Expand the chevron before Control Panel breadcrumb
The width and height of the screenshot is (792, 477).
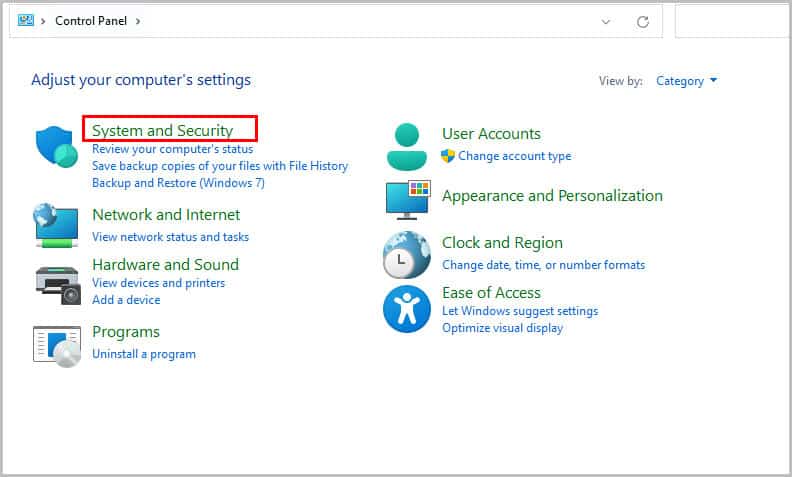coord(43,21)
